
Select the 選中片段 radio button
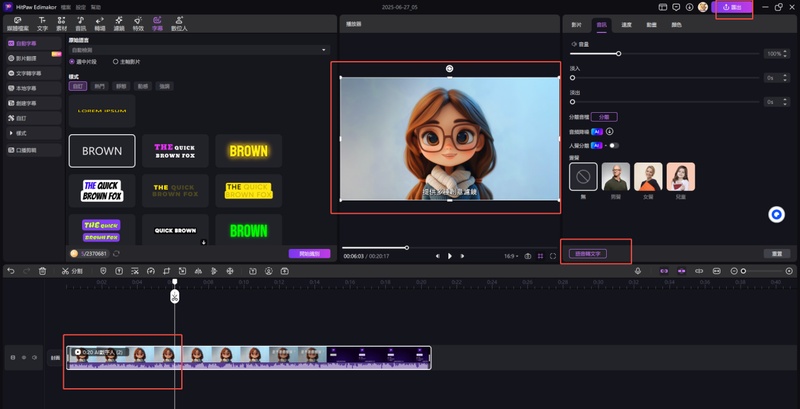coord(71,61)
